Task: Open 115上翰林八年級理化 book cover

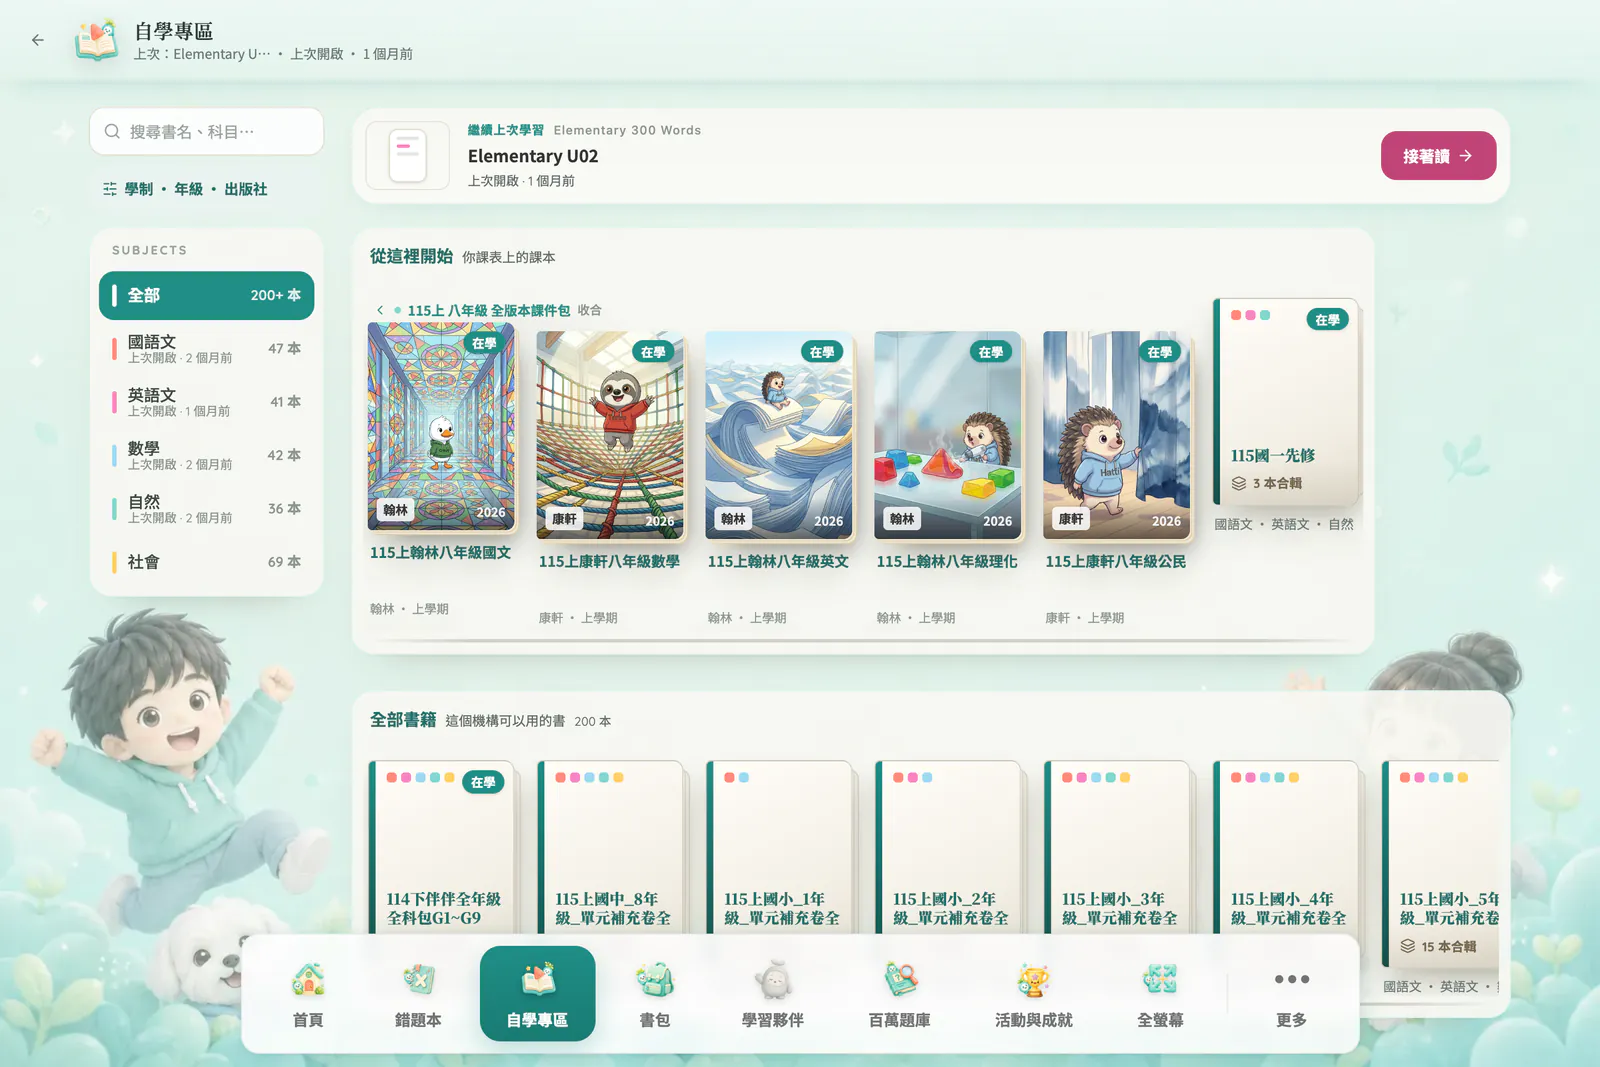Action: tap(948, 435)
